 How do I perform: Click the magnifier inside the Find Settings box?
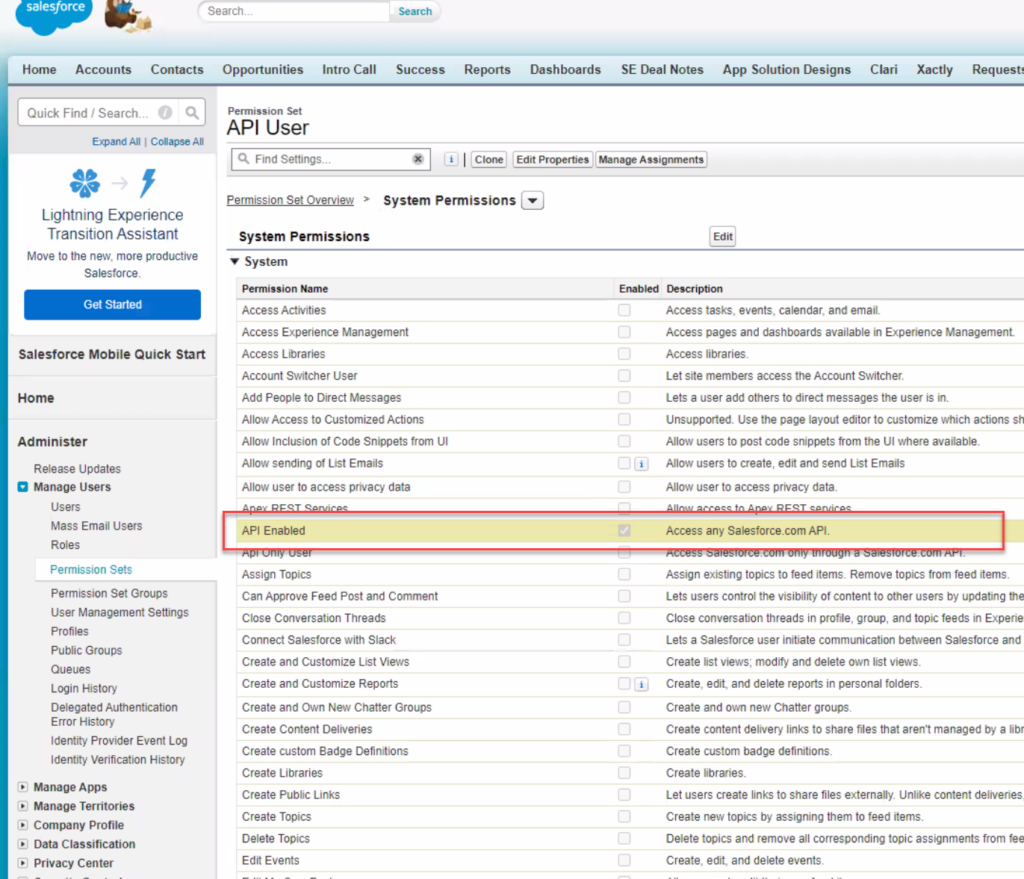(x=244, y=159)
